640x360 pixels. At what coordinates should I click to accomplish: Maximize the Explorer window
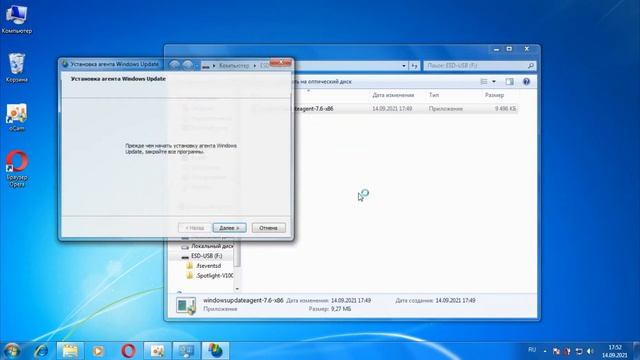click(509, 49)
